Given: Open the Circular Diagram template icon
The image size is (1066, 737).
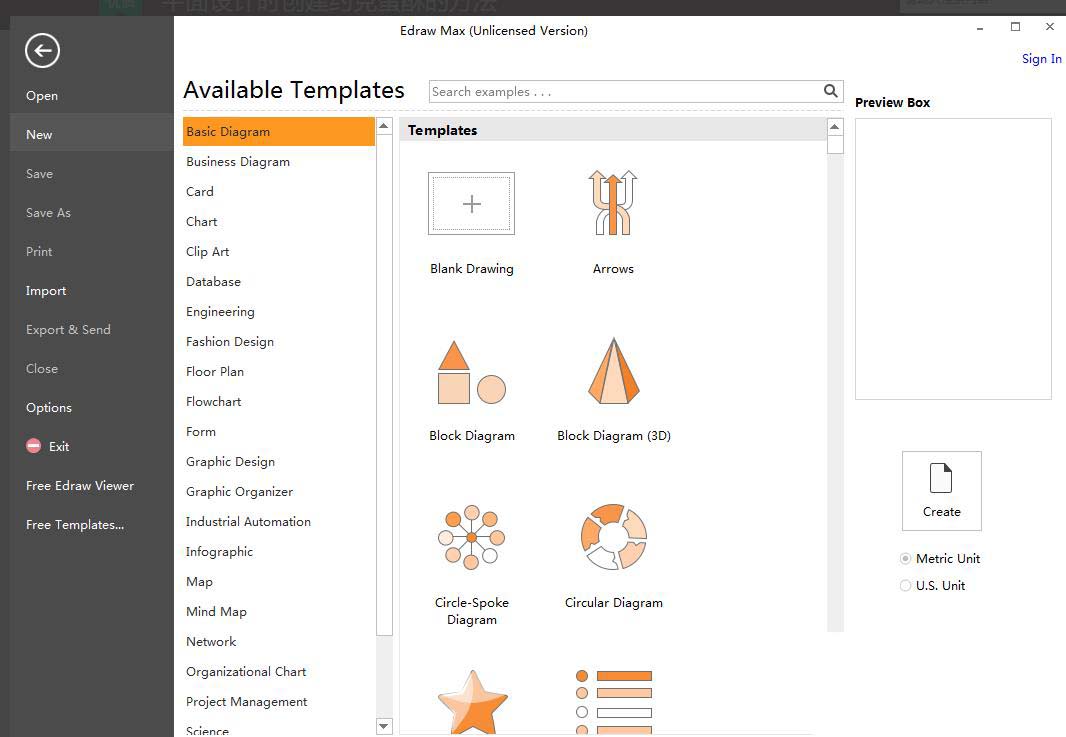Looking at the screenshot, I should point(613,537).
